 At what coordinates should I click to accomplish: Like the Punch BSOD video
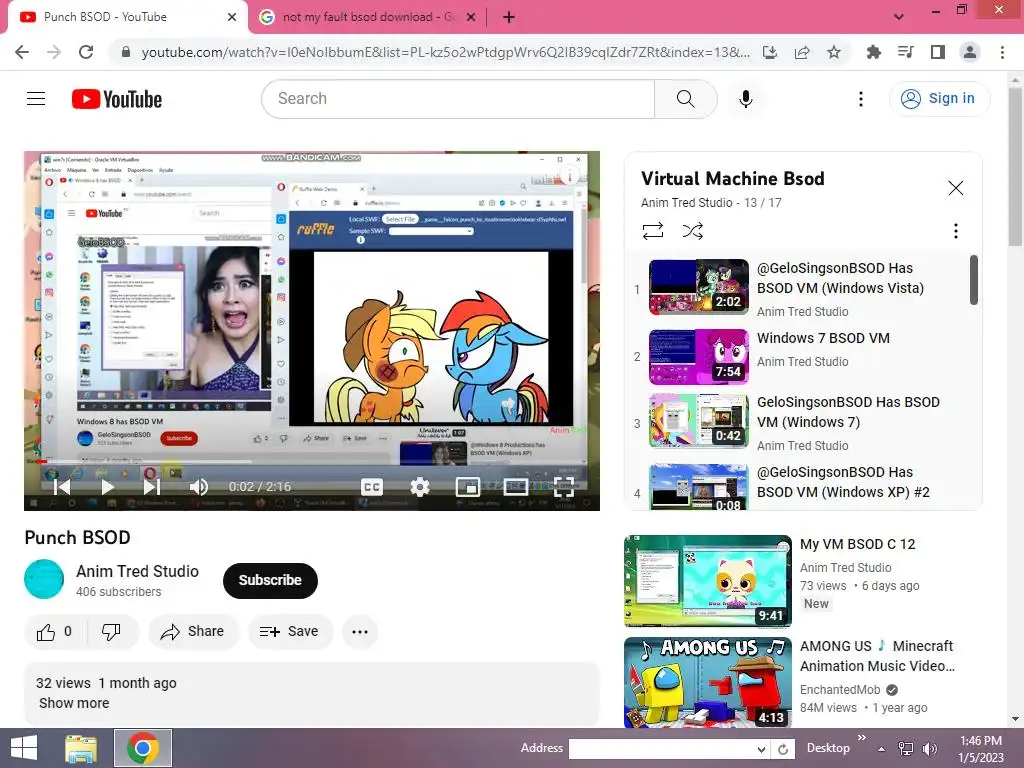tap(54, 632)
